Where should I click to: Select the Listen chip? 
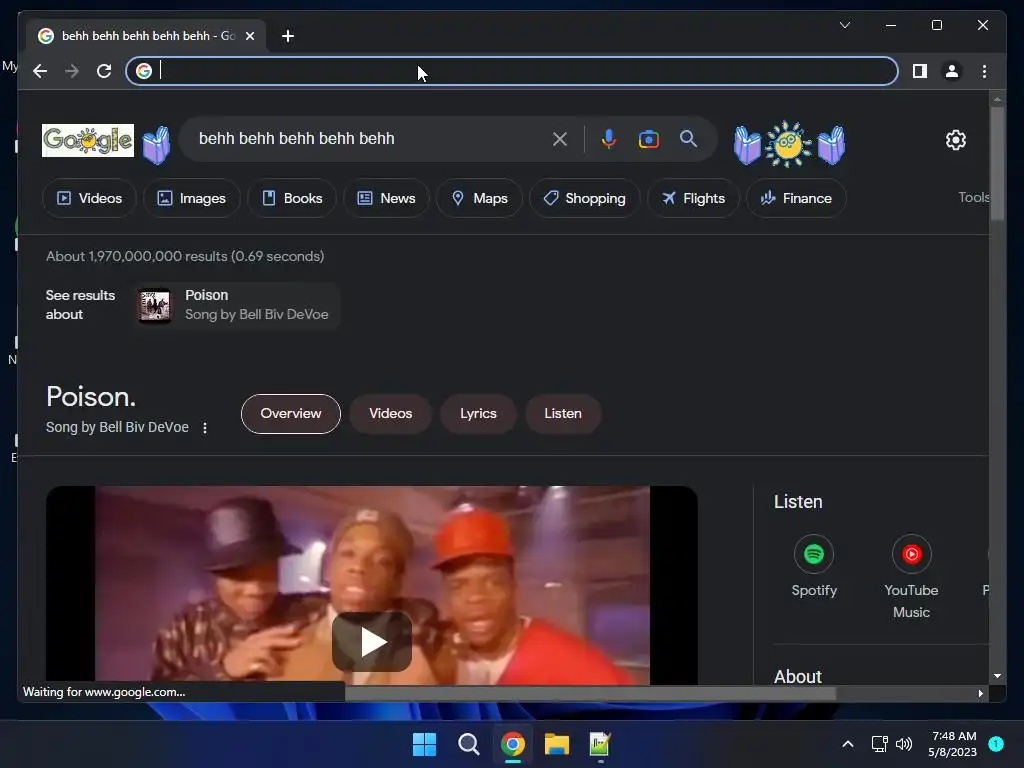coord(563,413)
